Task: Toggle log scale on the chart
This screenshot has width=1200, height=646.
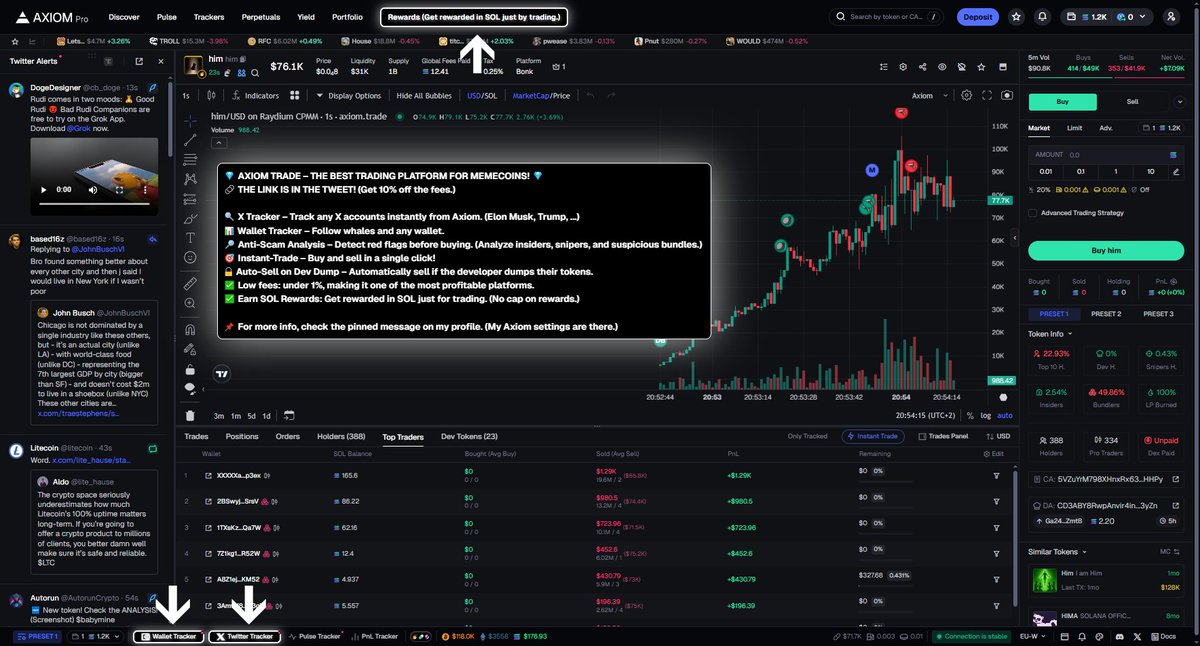Action: pyautogui.click(x=986, y=415)
